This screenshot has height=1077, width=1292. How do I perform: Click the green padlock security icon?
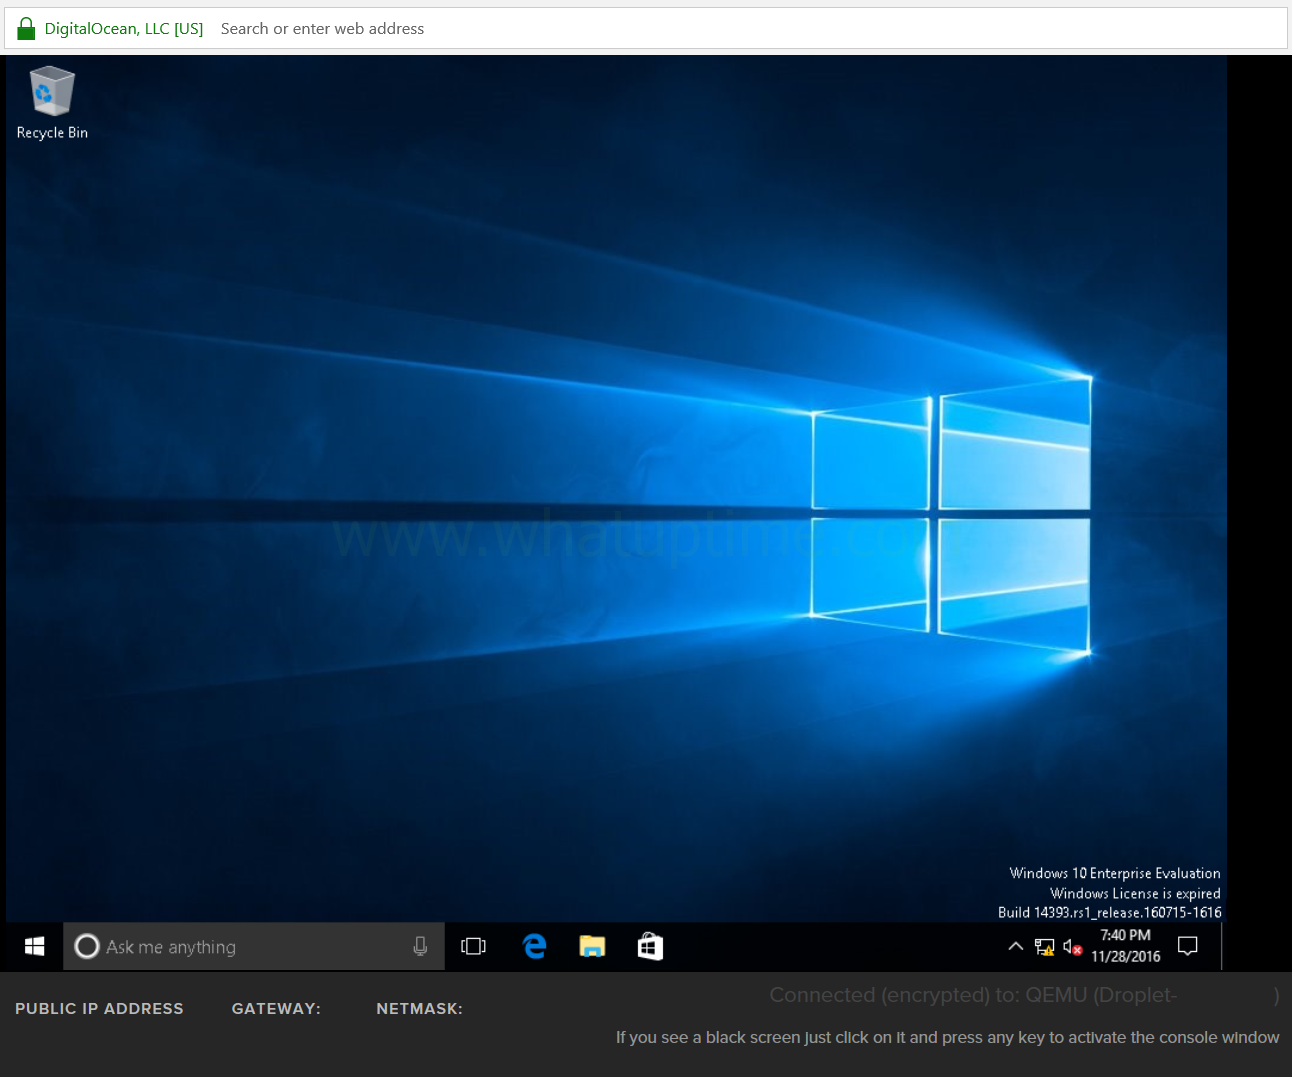[x=26, y=28]
